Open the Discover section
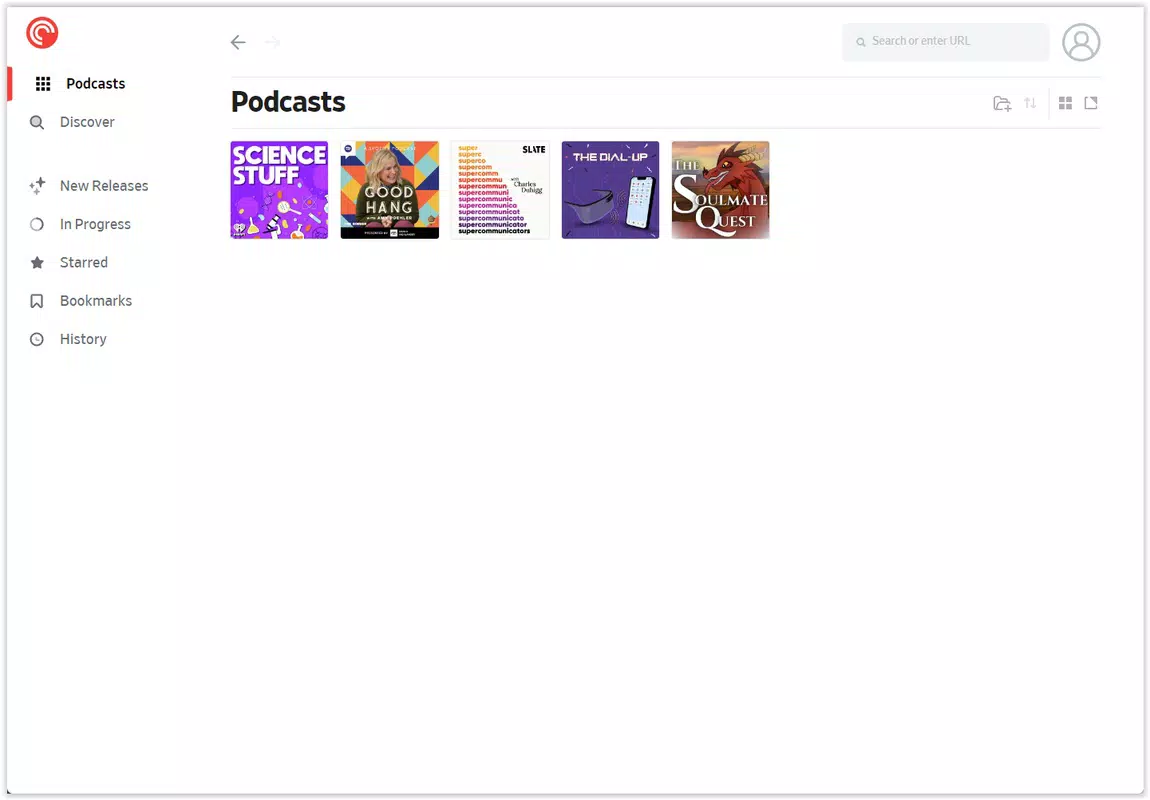The height and width of the screenshot is (800, 1150). 87,122
